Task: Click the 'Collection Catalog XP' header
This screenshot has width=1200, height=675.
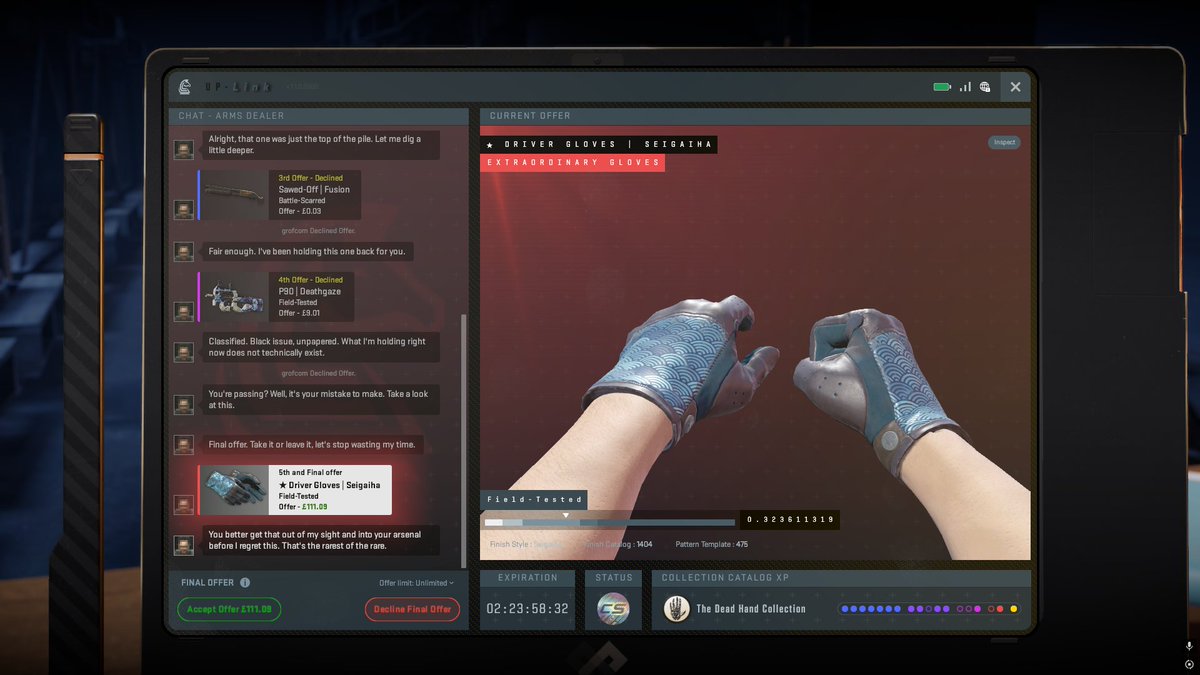Action: [841, 577]
